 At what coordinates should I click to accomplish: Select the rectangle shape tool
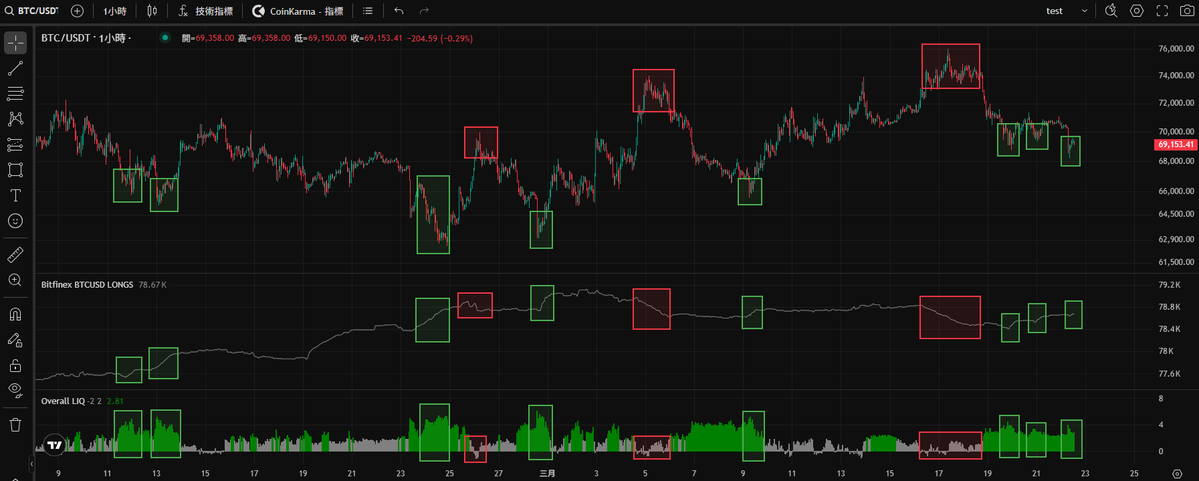[15, 169]
